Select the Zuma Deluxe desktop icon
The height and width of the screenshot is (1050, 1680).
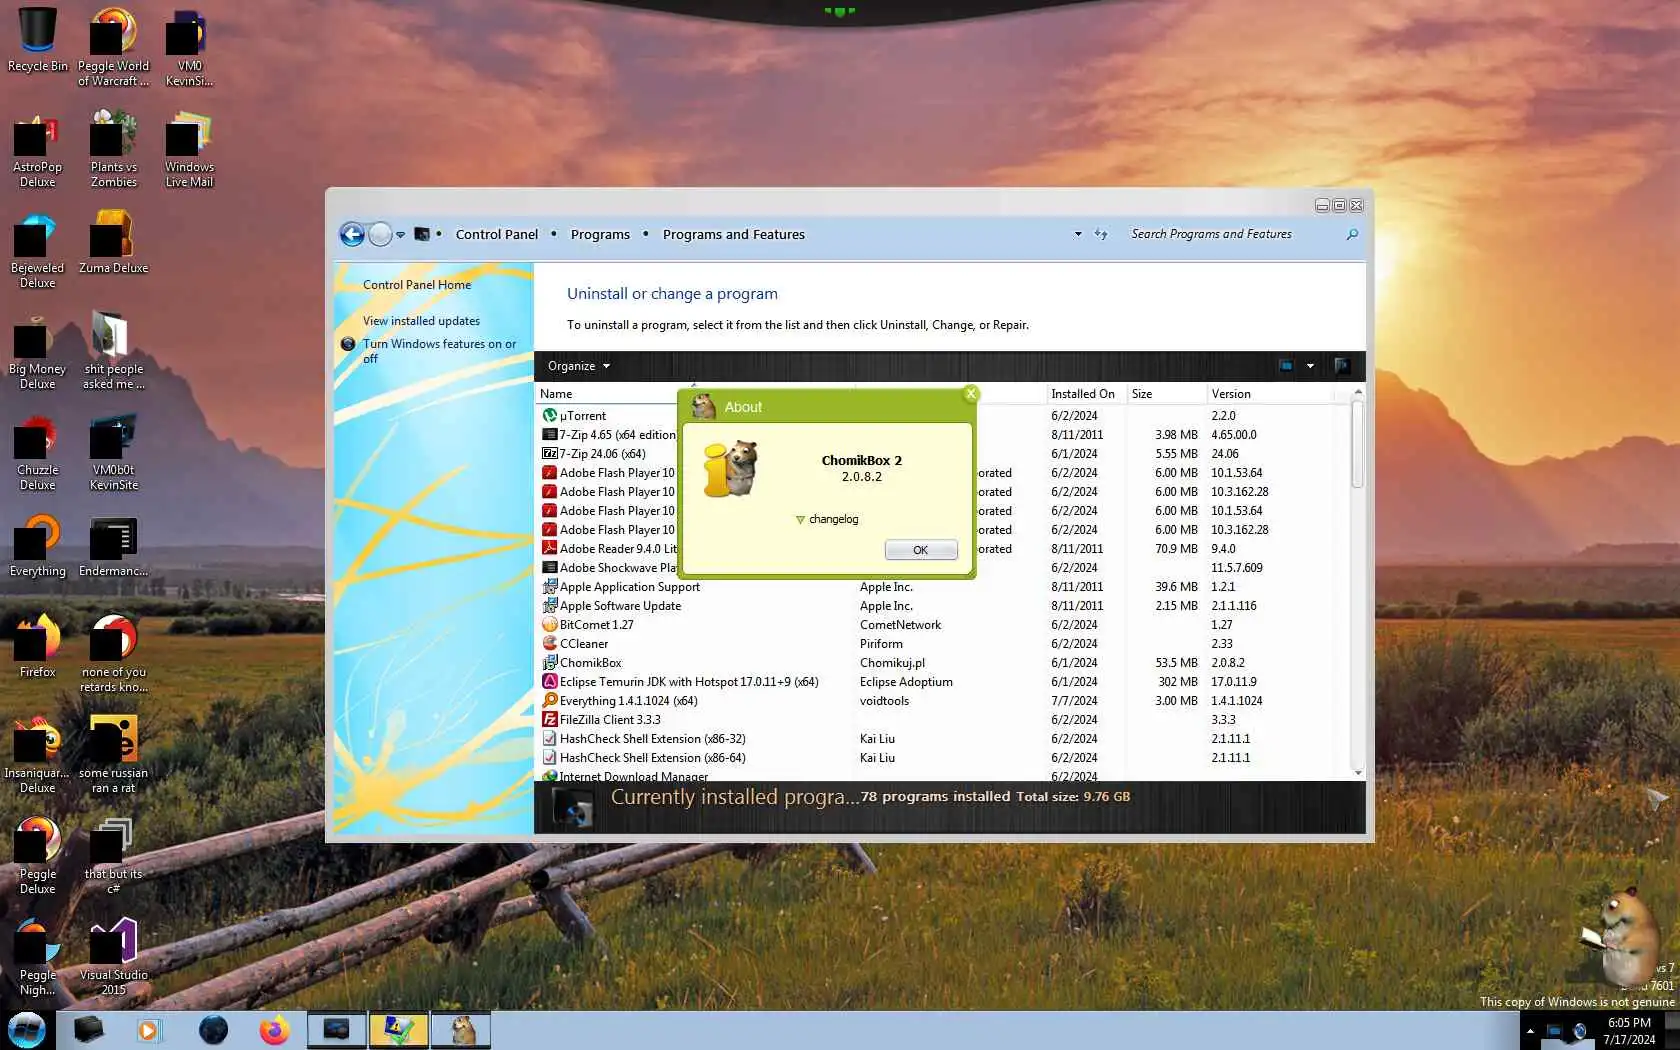[113, 242]
